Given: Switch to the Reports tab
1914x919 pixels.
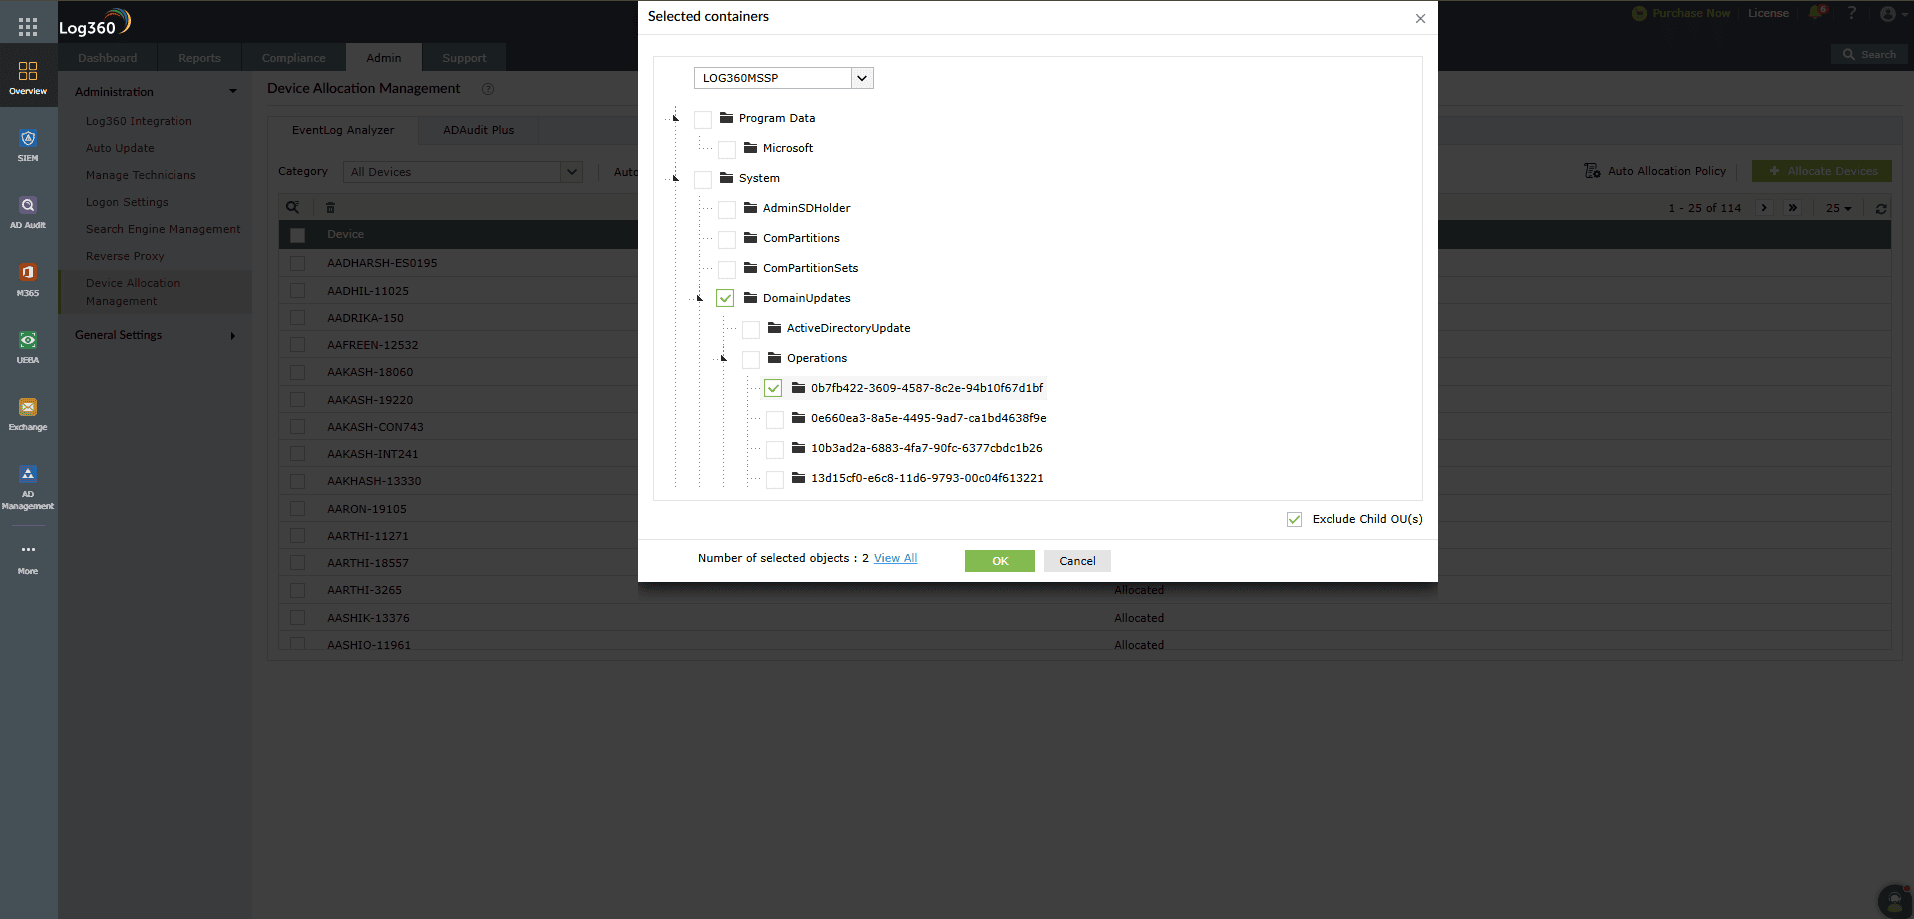Looking at the screenshot, I should coord(199,58).
